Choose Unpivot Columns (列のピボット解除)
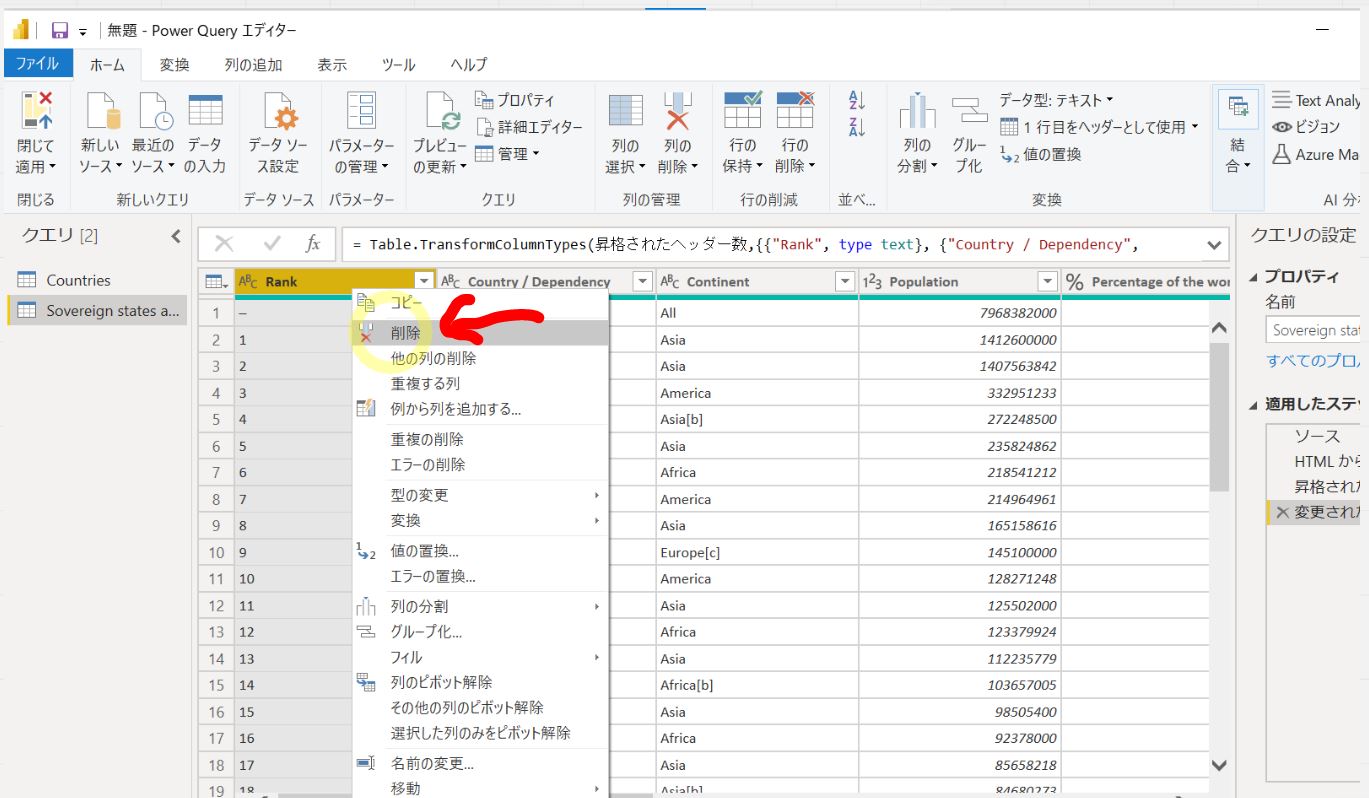Image resolution: width=1369 pixels, height=798 pixels. (x=481, y=682)
